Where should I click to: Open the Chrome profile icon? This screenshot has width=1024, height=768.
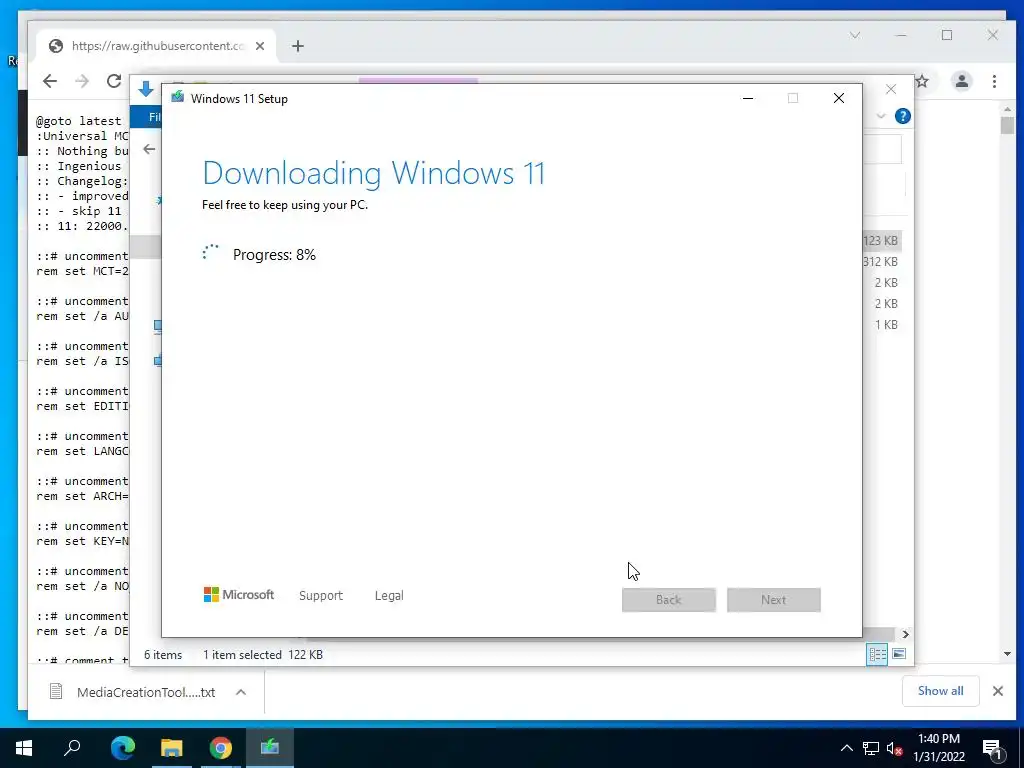click(961, 81)
